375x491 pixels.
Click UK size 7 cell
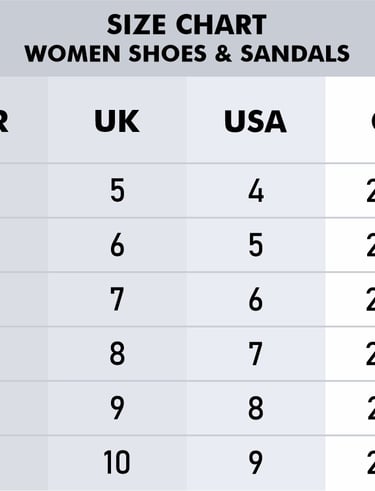(117, 299)
